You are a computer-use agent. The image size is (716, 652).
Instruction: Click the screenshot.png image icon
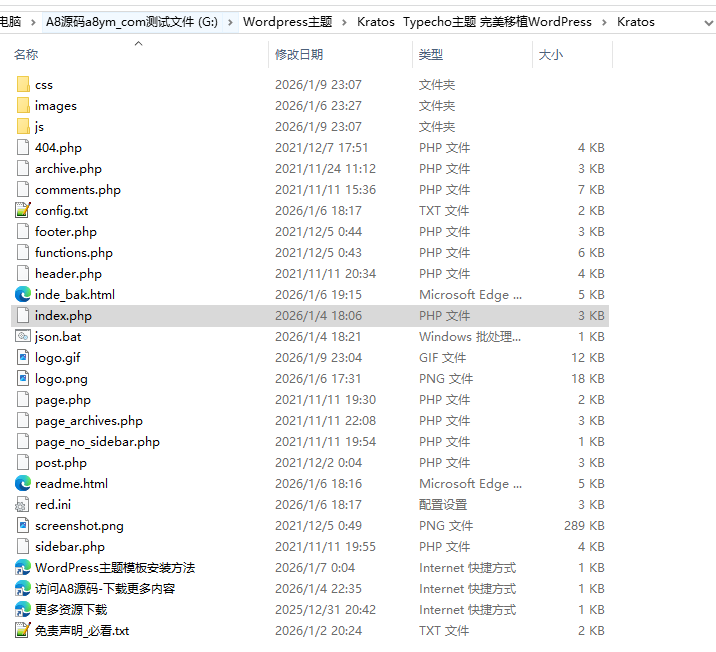[23, 526]
